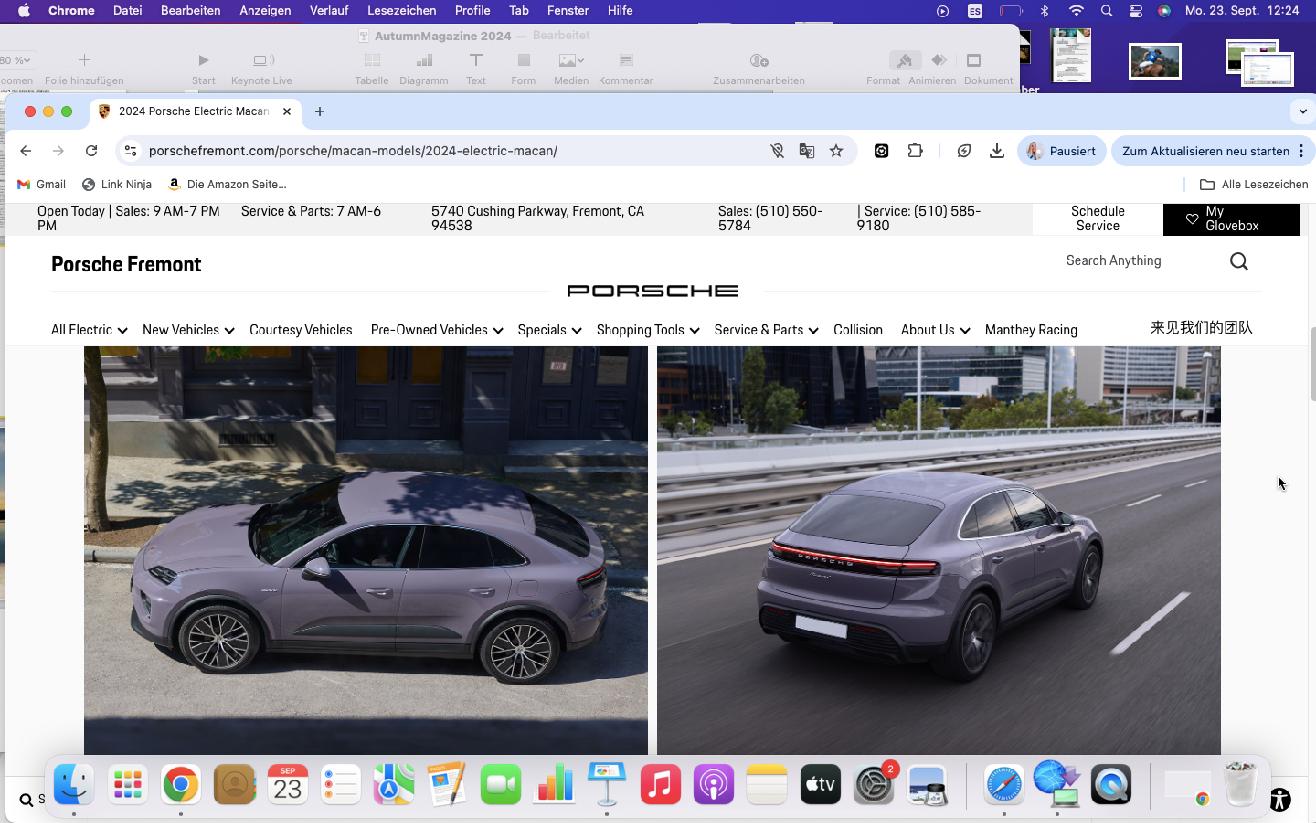This screenshot has height=823, width=1316.
Task: Open the Apple menu
Action: pyautogui.click(x=23, y=11)
